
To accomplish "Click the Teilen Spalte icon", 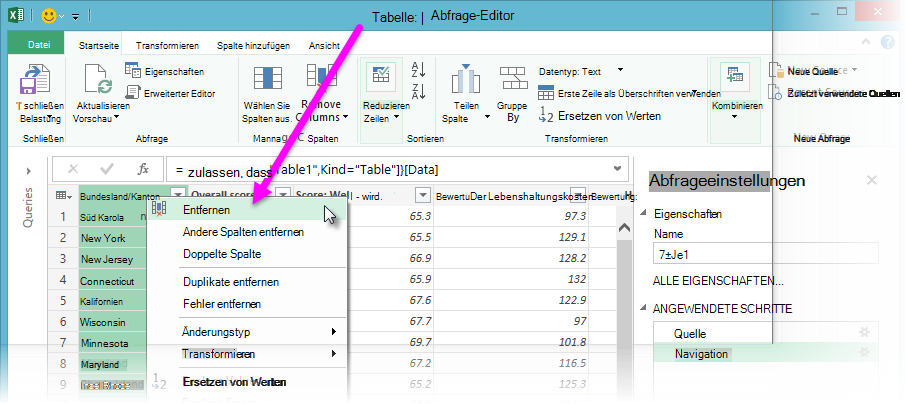I will click(466, 79).
